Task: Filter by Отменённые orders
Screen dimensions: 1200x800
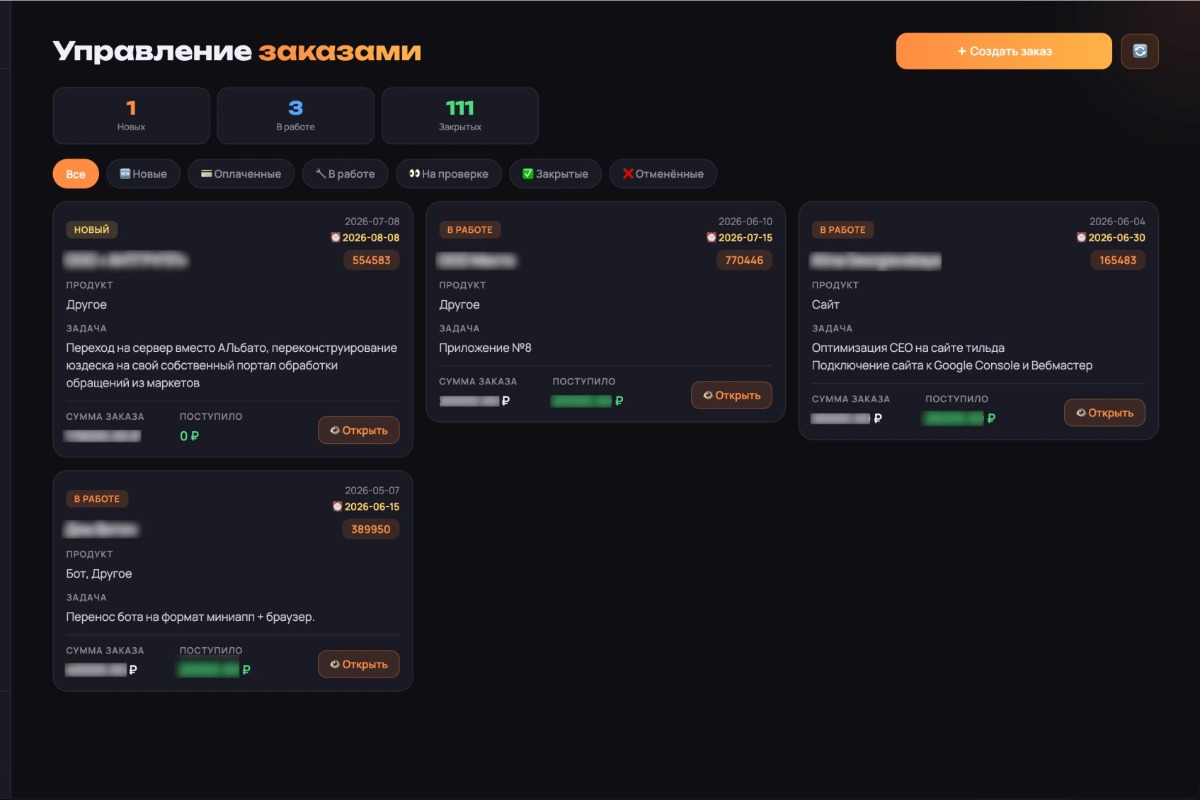Action: click(x=663, y=174)
